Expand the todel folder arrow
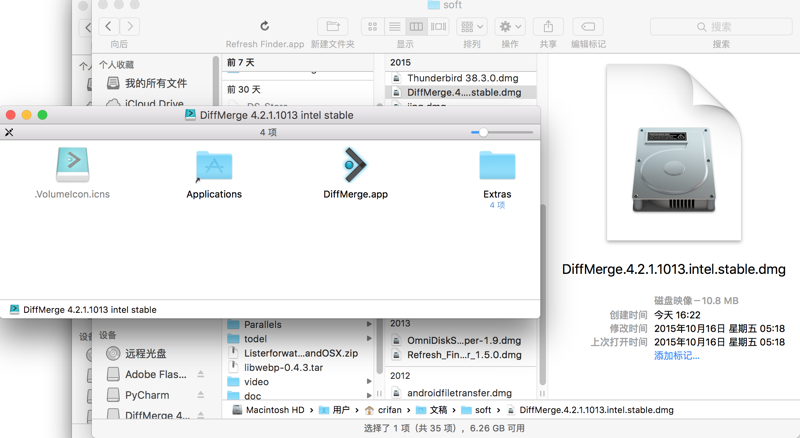The width and height of the screenshot is (800, 438). pos(368,338)
